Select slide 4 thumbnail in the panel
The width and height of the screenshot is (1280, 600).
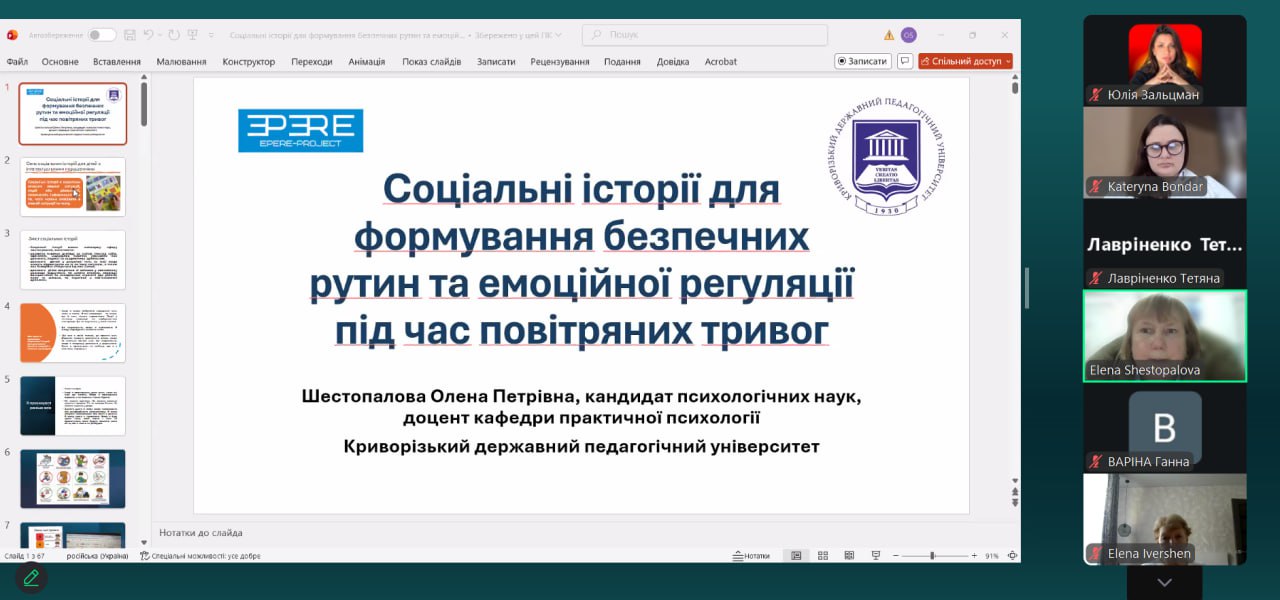(x=73, y=333)
